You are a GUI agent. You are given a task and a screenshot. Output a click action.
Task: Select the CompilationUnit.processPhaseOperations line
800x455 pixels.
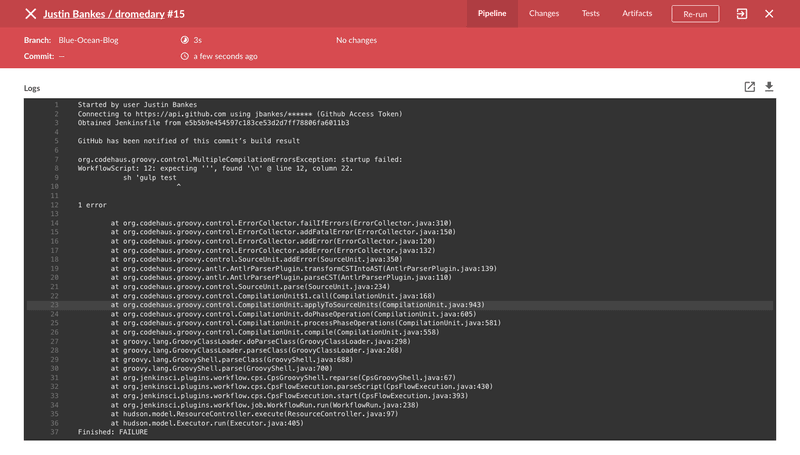coord(306,323)
